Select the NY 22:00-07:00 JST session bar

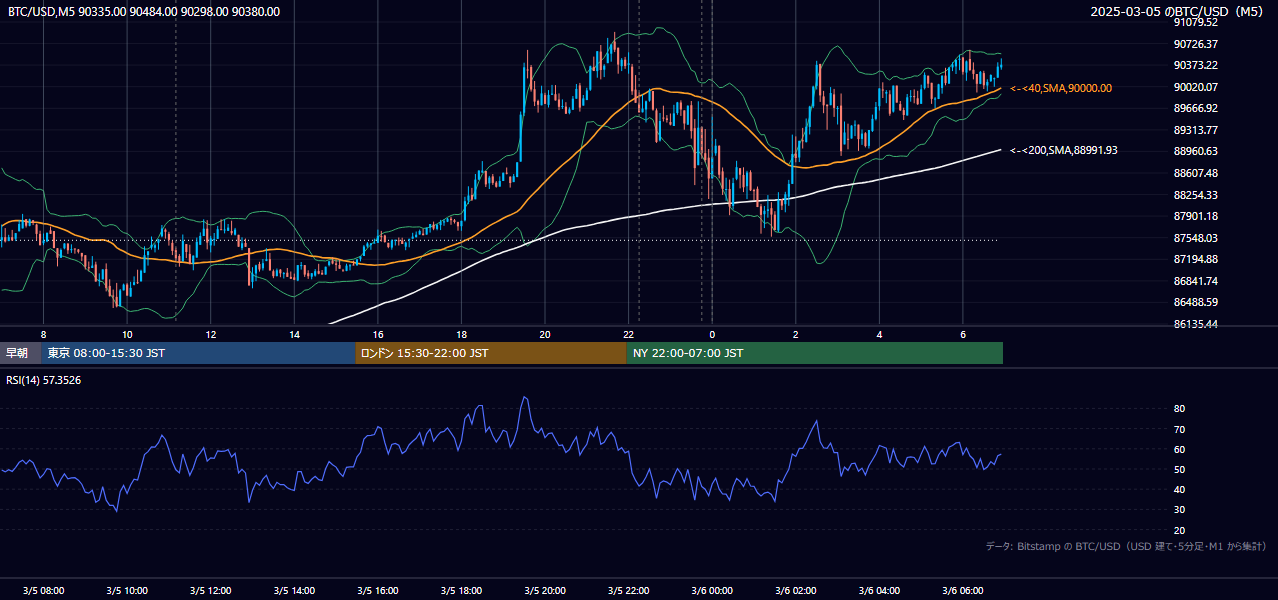pyautogui.click(x=815, y=353)
